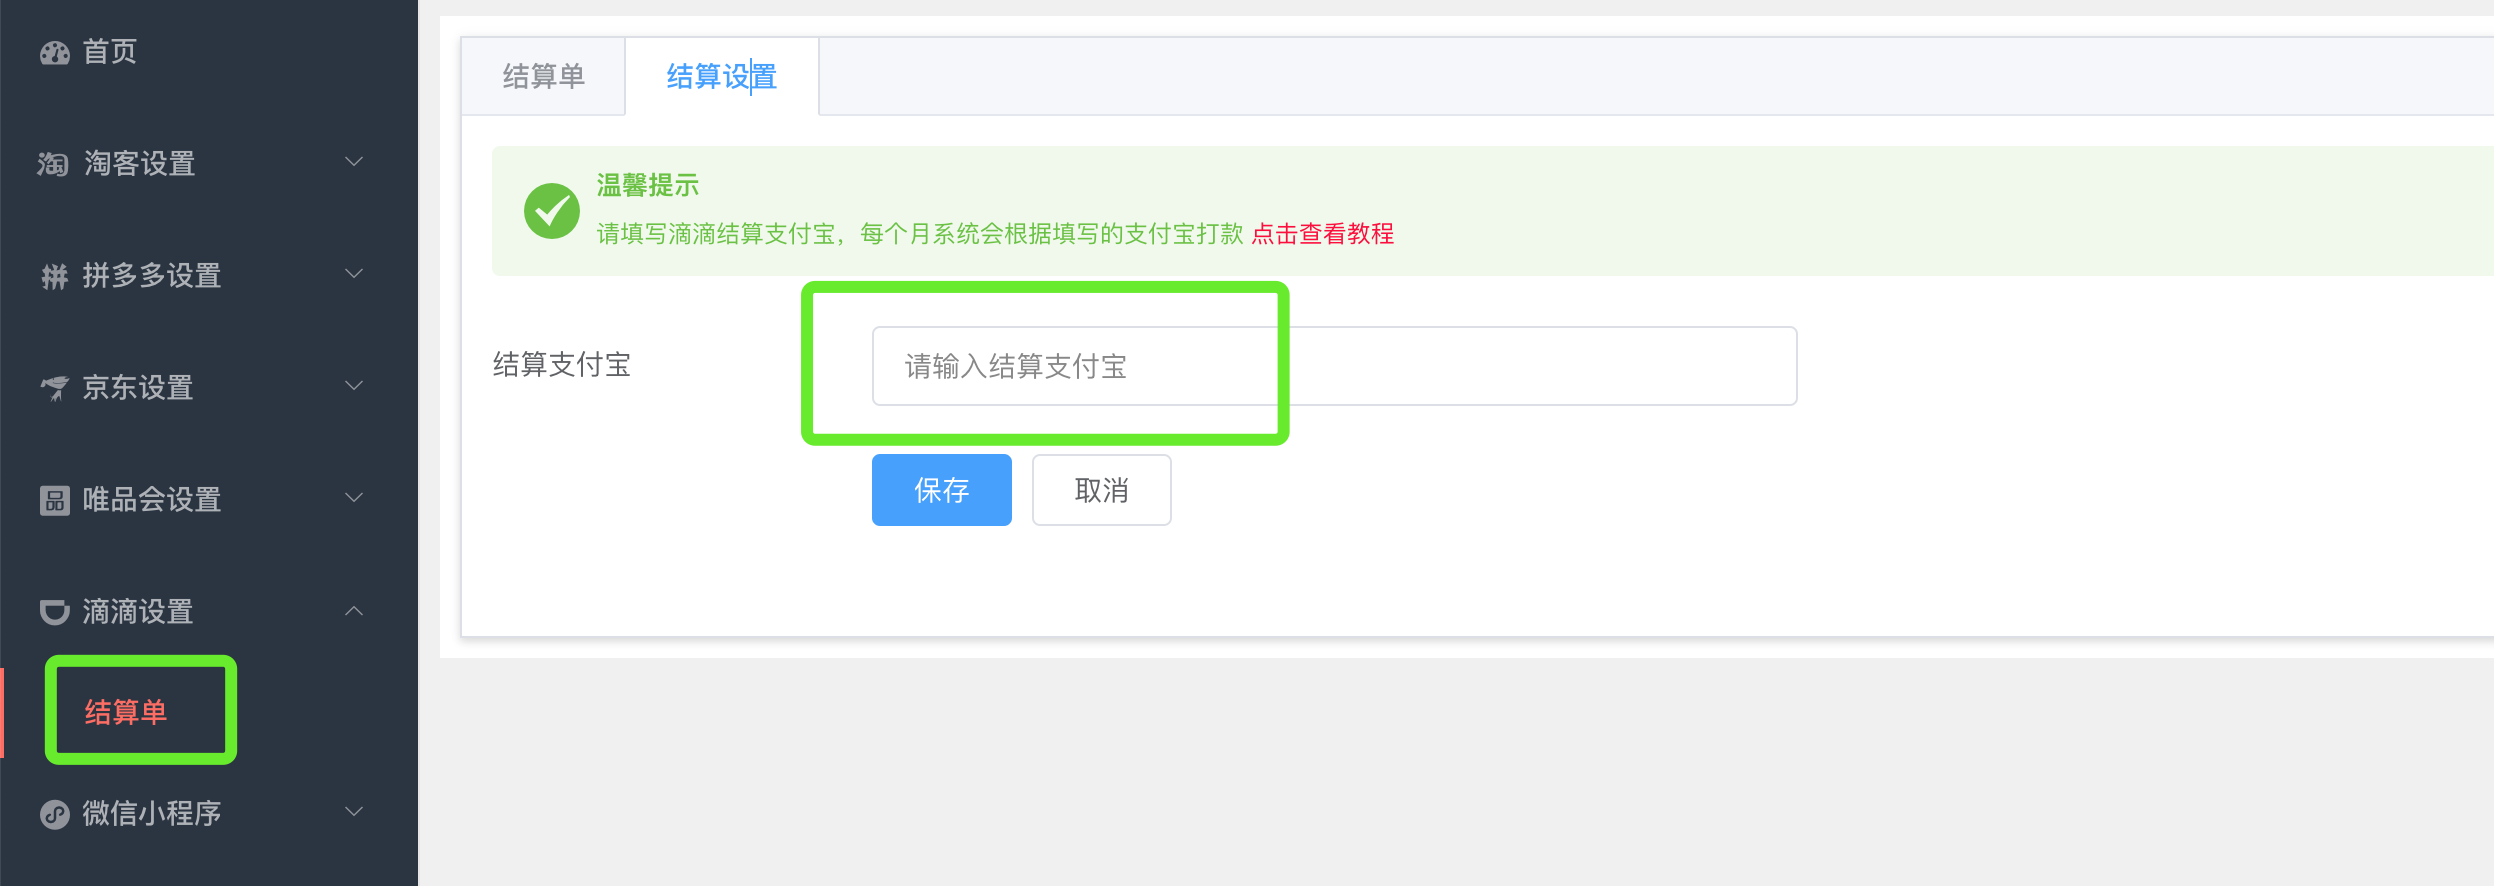Open the 点击查看教程 link
Screen dimensions: 2494x886
click(x=1322, y=234)
